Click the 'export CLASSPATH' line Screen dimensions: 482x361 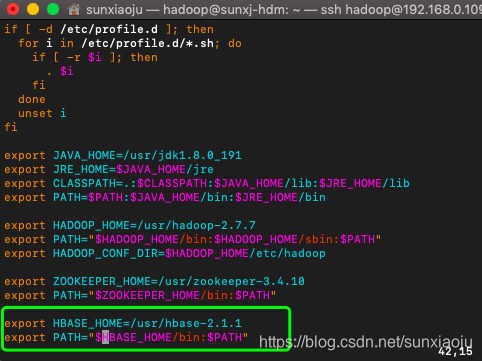tap(207, 183)
